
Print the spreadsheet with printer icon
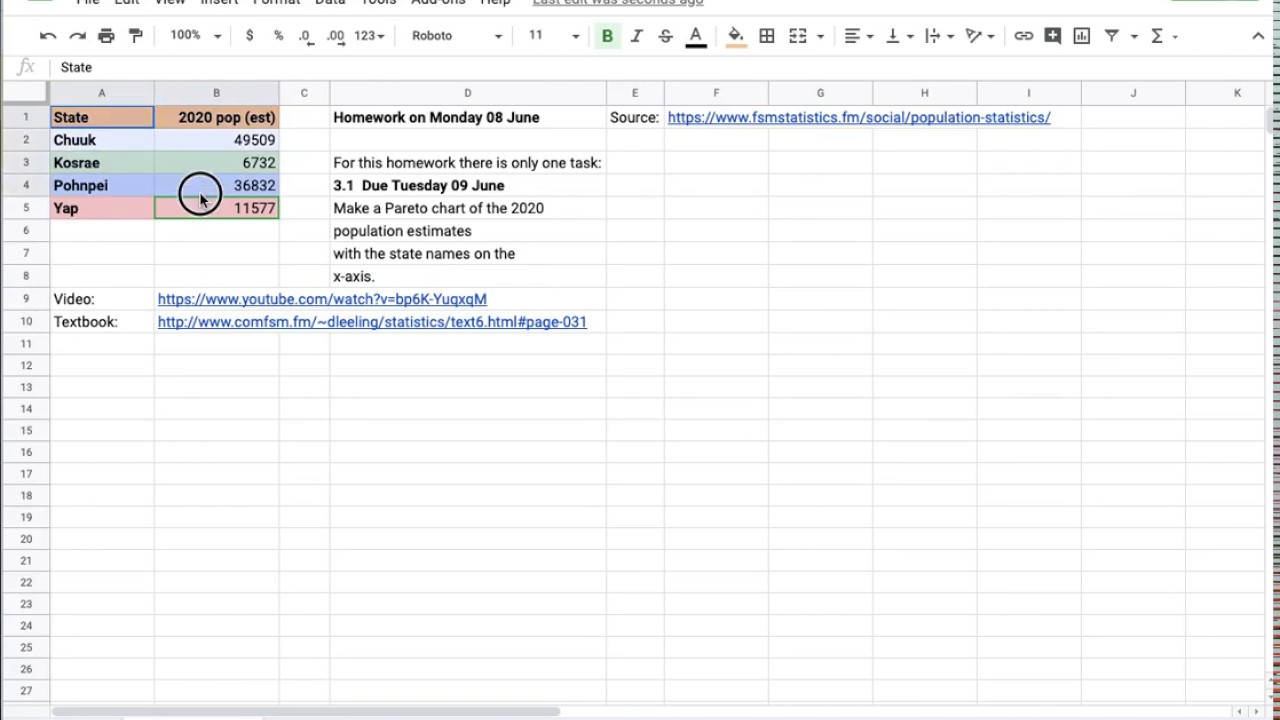tap(106, 36)
